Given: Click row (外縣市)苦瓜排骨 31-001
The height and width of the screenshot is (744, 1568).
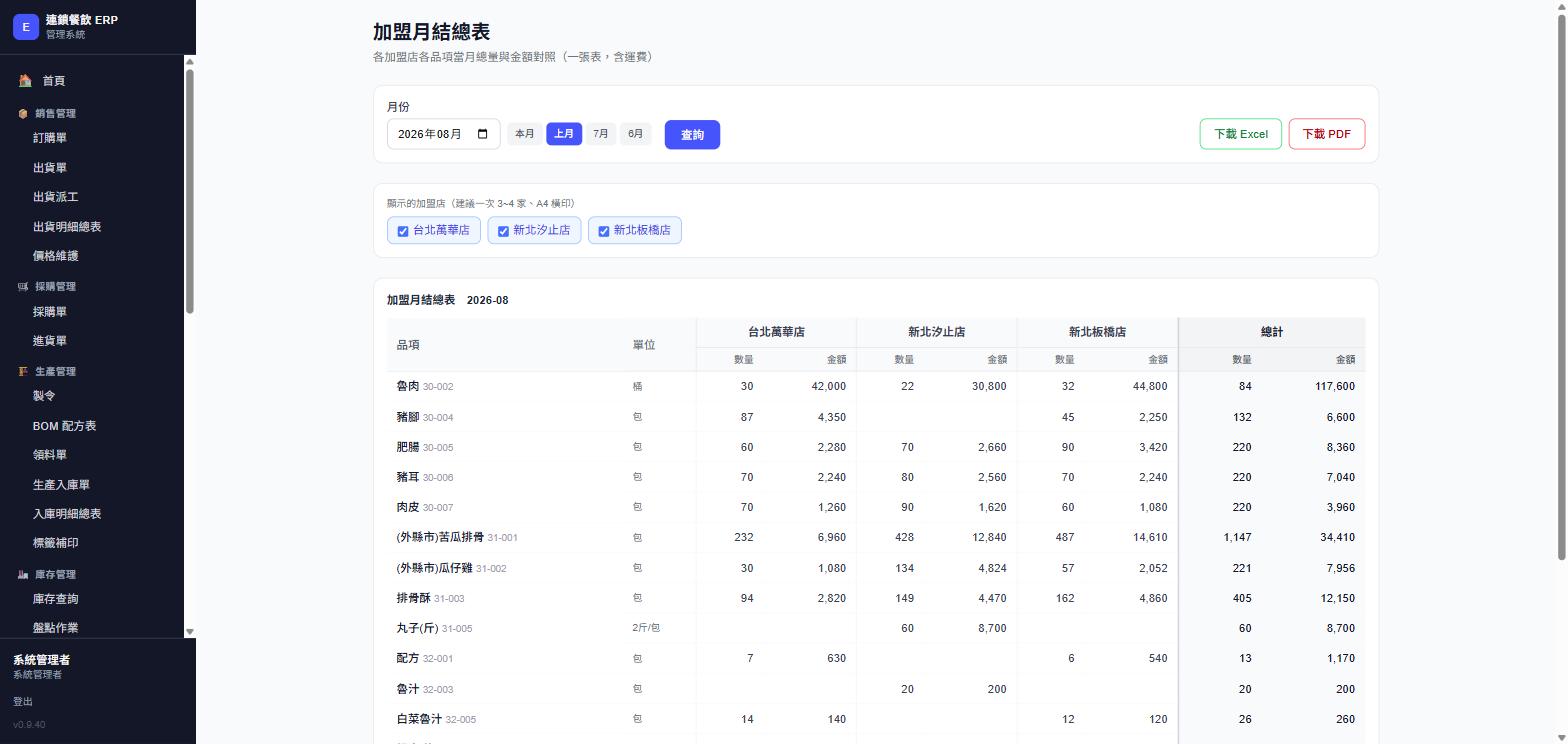Looking at the screenshot, I should (876, 537).
